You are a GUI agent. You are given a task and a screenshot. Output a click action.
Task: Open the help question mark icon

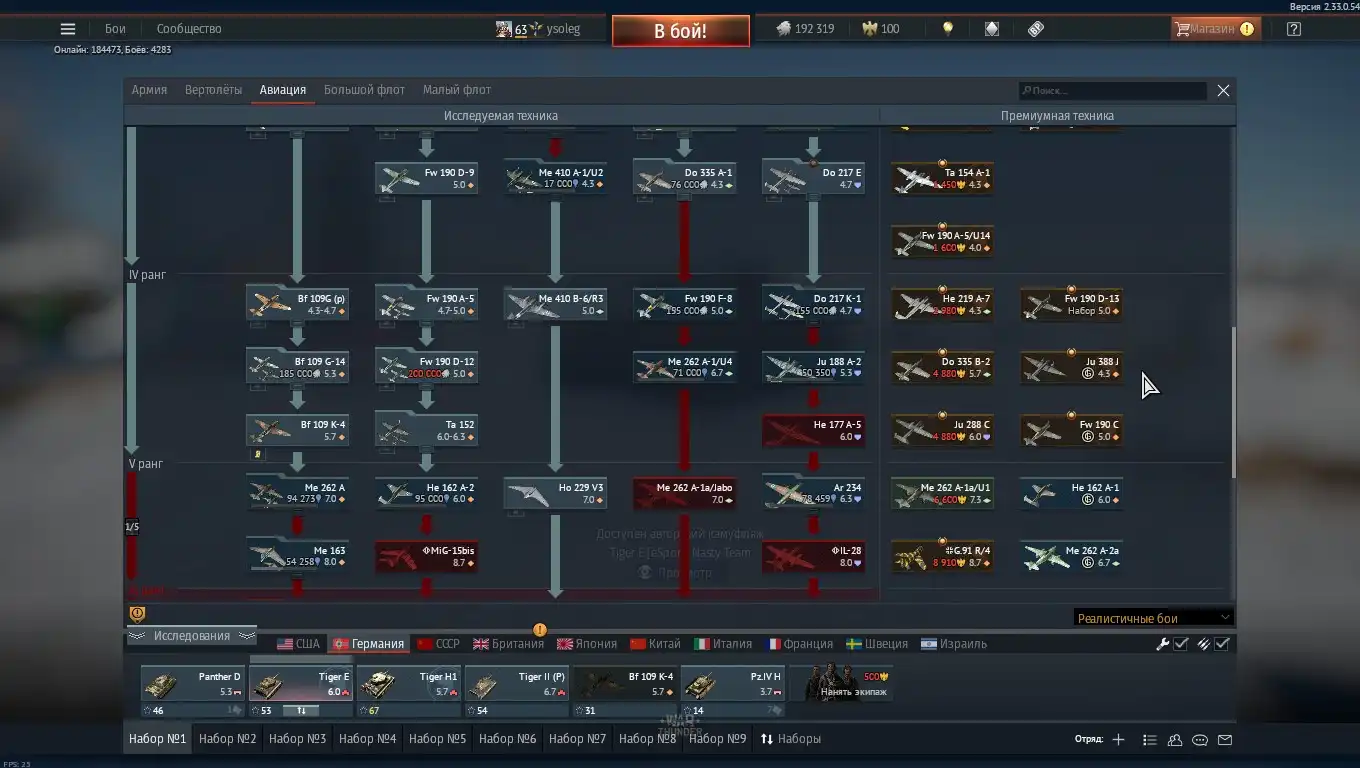tap(1294, 29)
